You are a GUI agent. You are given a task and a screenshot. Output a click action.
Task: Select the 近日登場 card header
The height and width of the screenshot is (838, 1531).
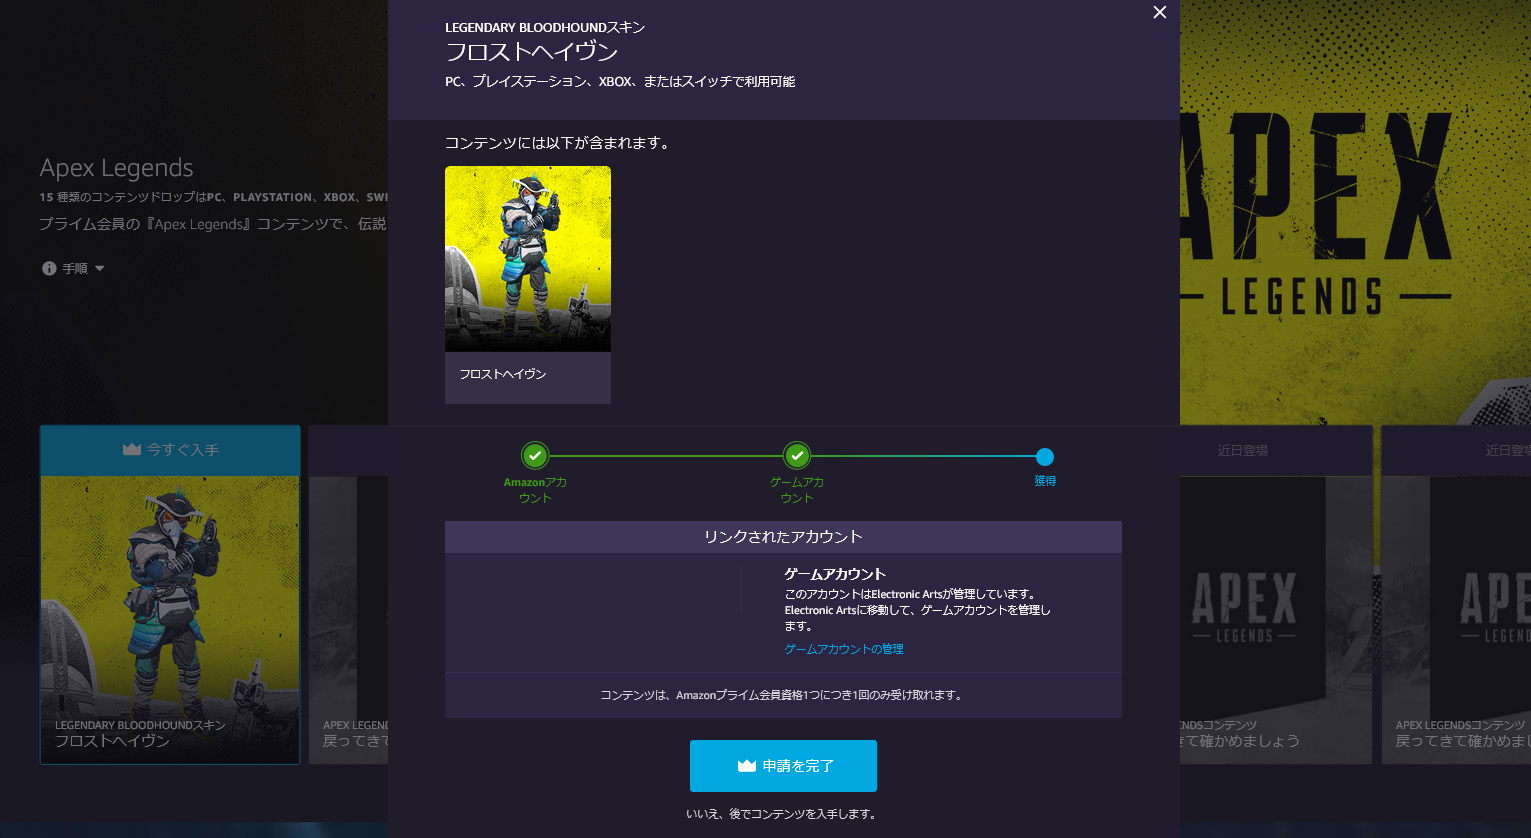[x=1243, y=451]
